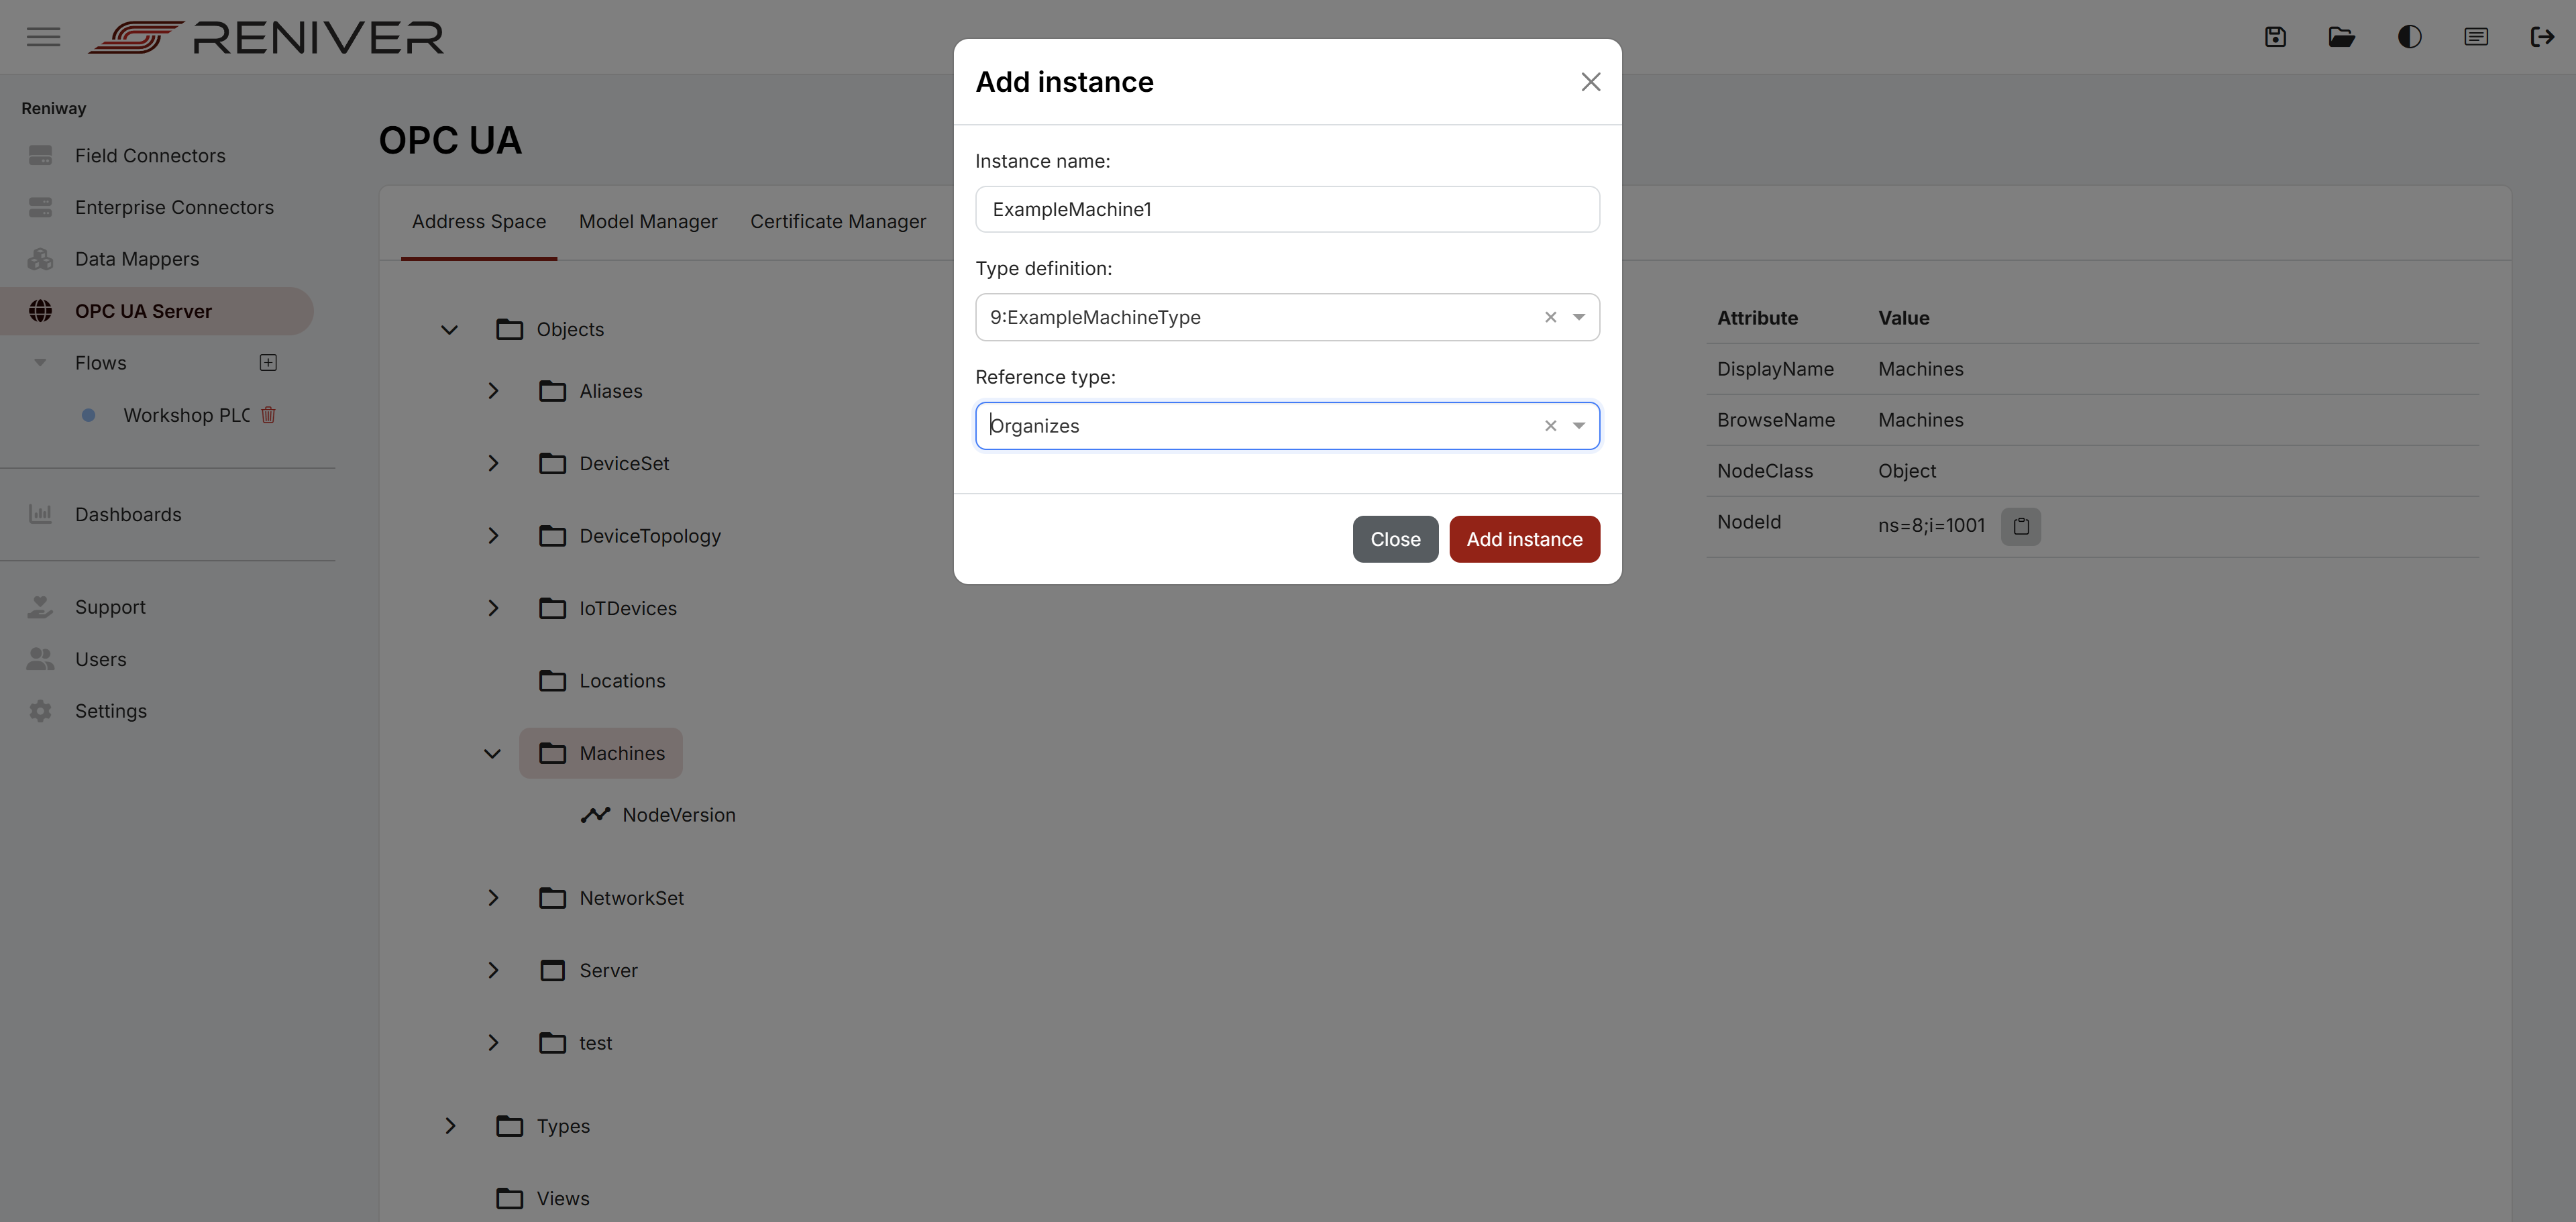Toggle dark mode with the contrast icon
The image size is (2576, 1222).
coord(2409,37)
